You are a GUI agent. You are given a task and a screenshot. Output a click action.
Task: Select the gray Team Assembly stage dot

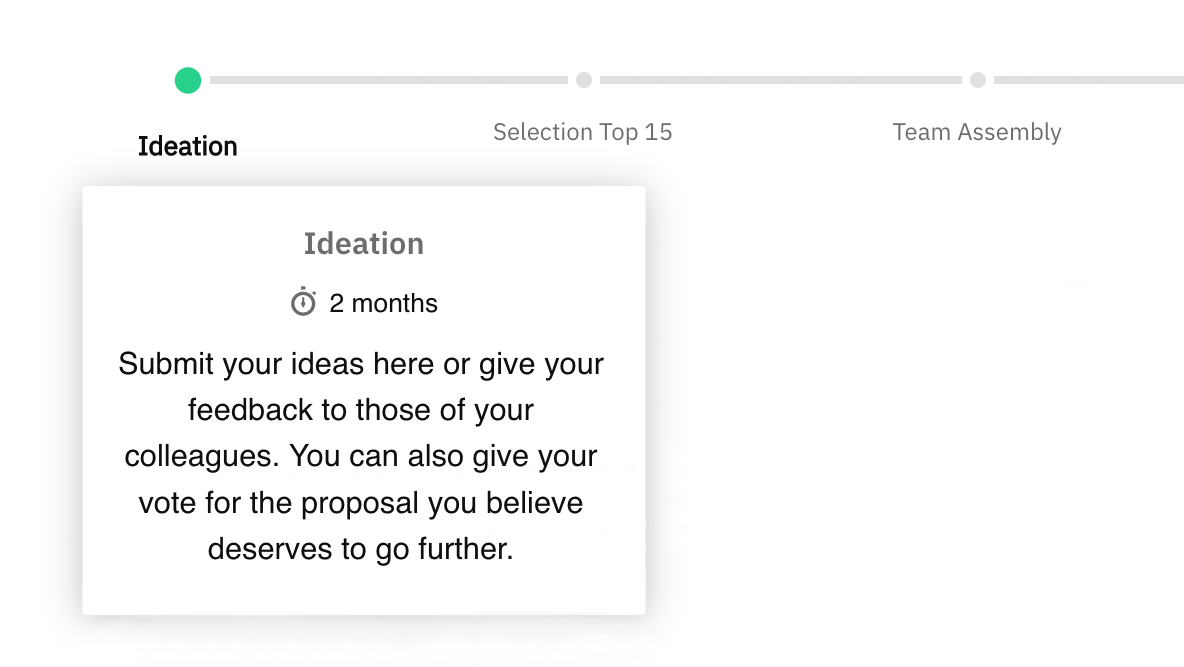click(978, 80)
